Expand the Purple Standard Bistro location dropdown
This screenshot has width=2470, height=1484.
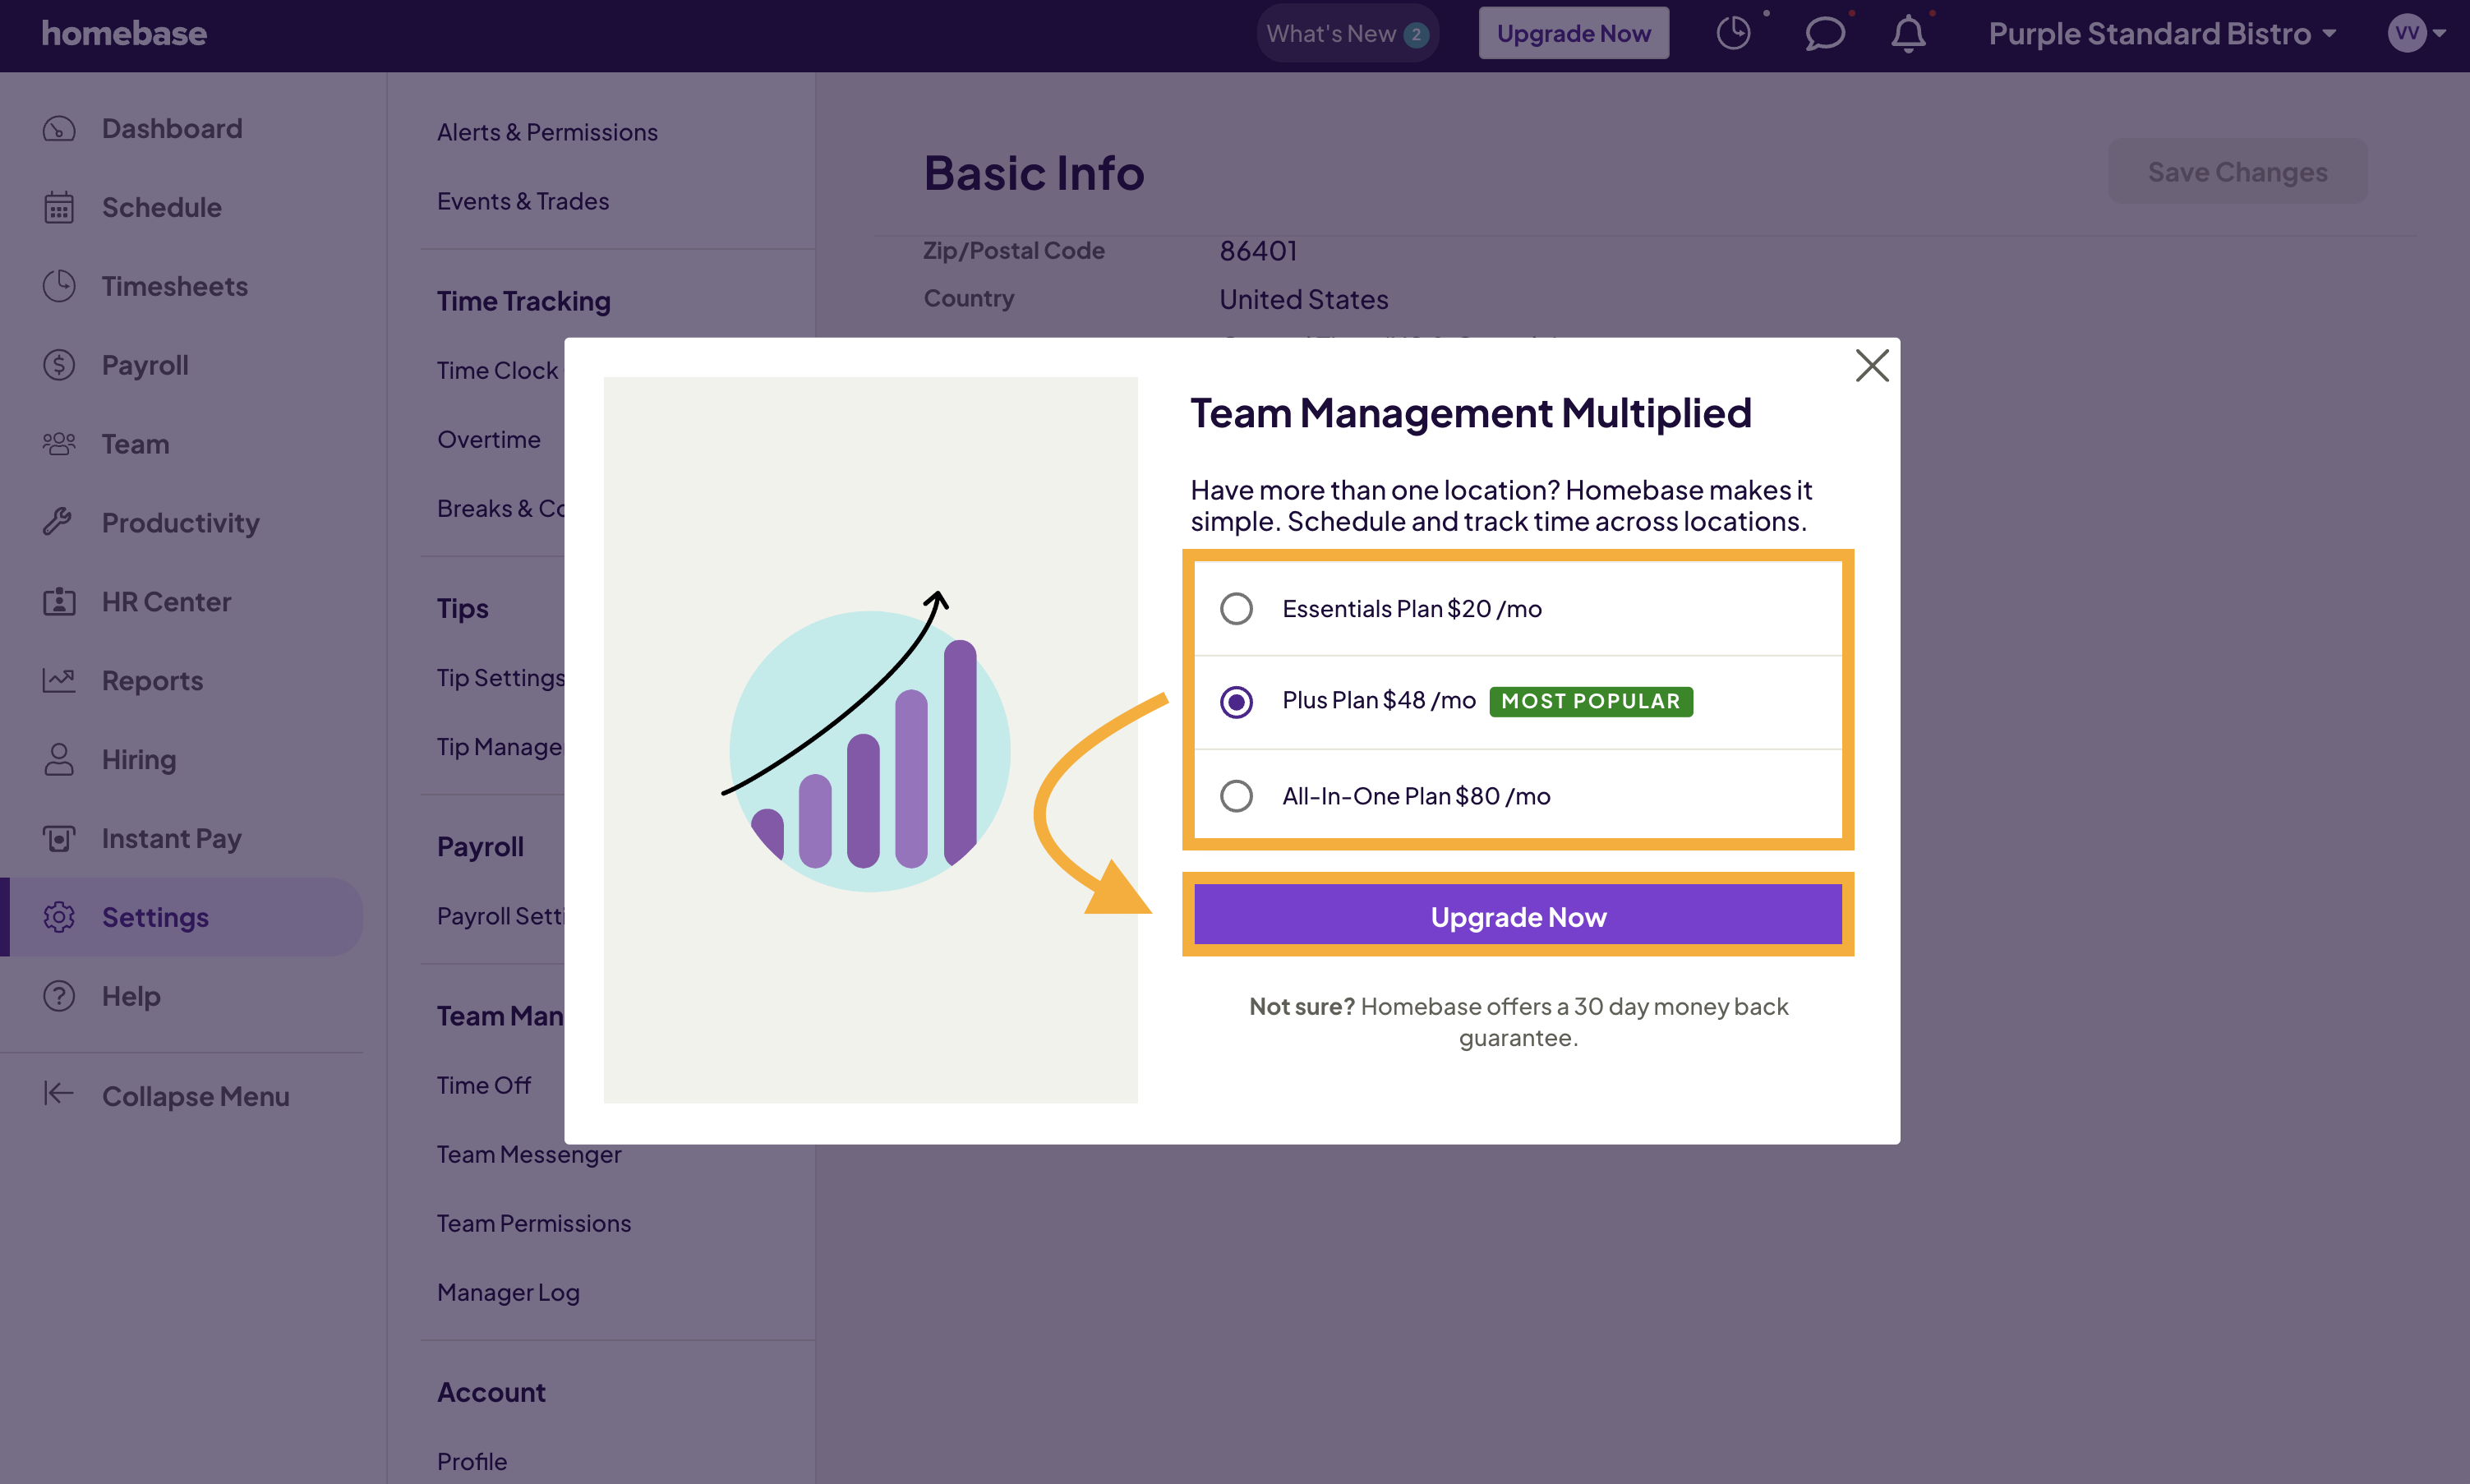click(2162, 34)
